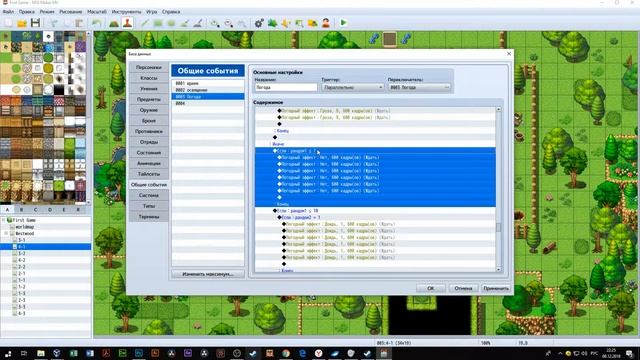
Task: Switch to the Персонажи database tab
Action: (x=149, y=67)
